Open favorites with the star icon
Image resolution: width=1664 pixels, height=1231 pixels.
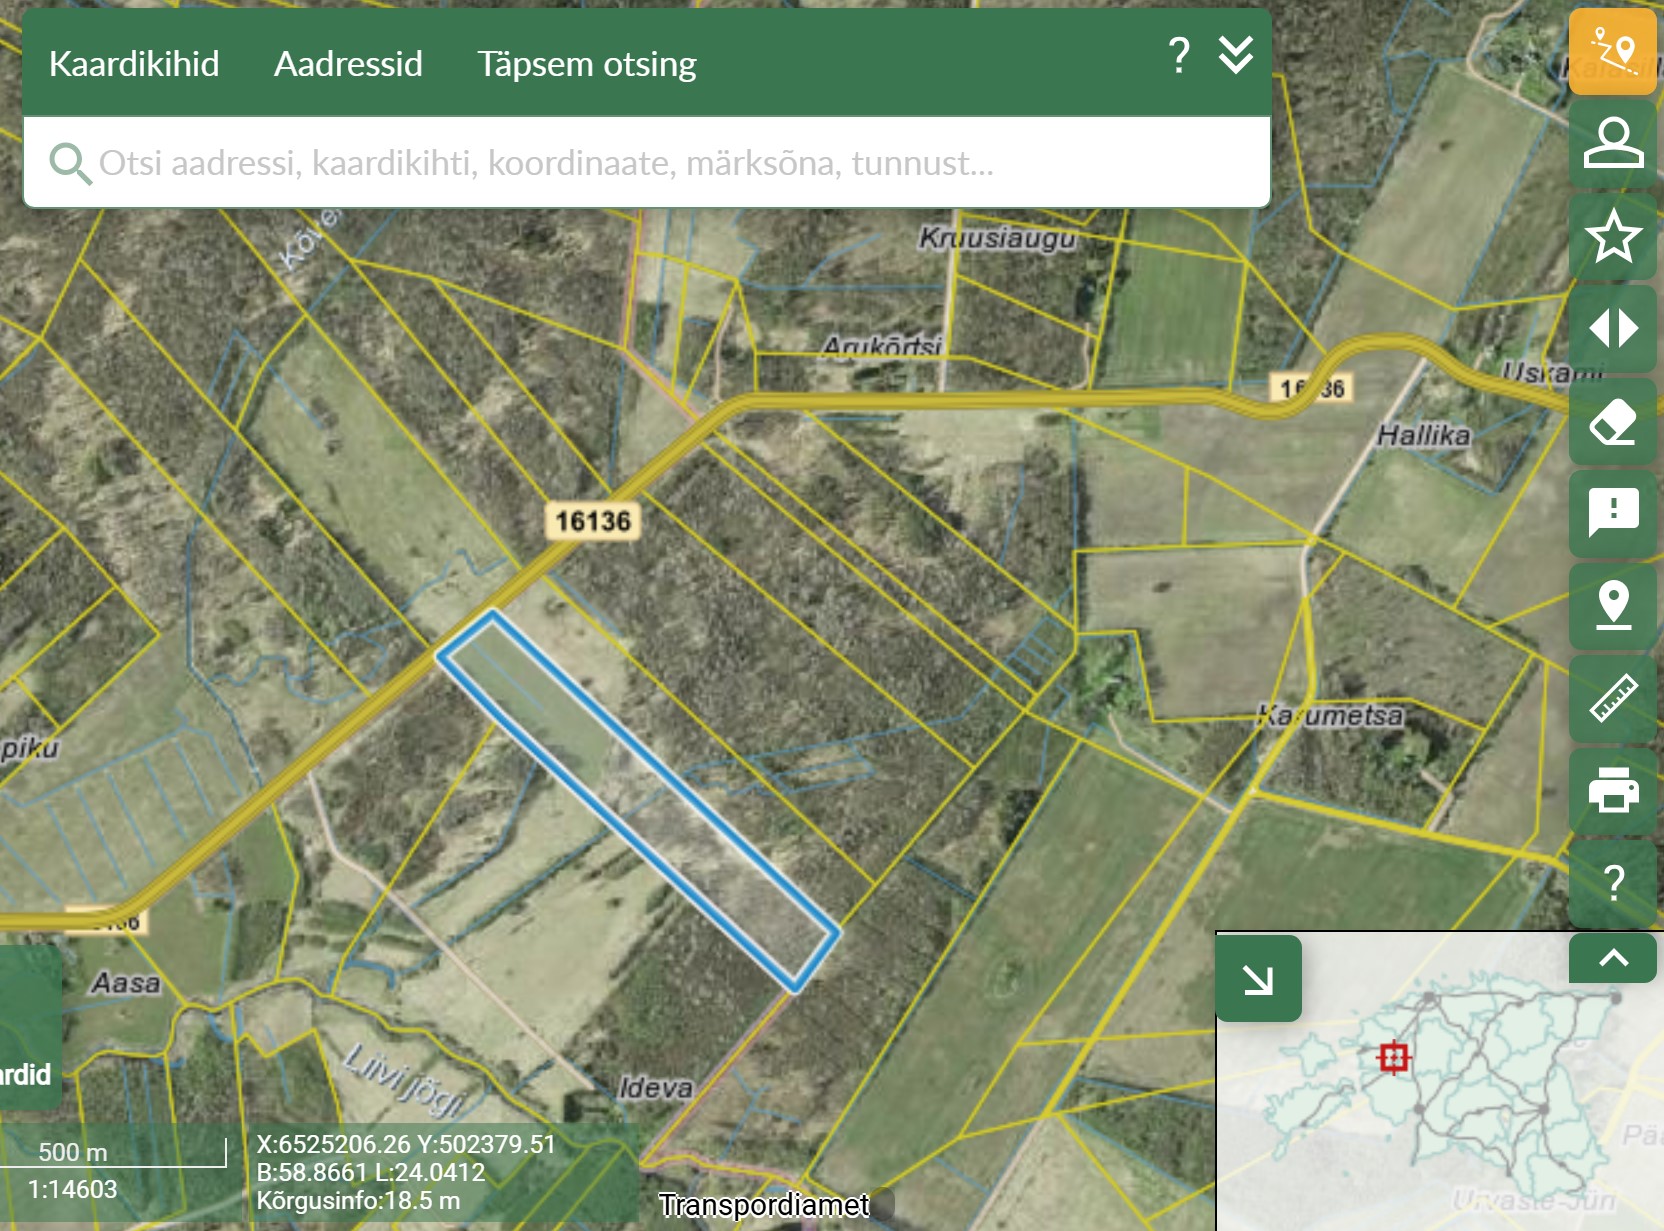point(1612,236)
